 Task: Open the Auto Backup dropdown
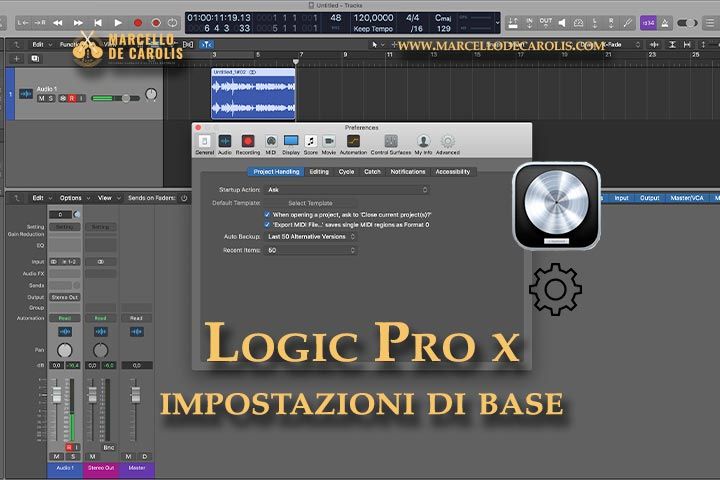311,237
